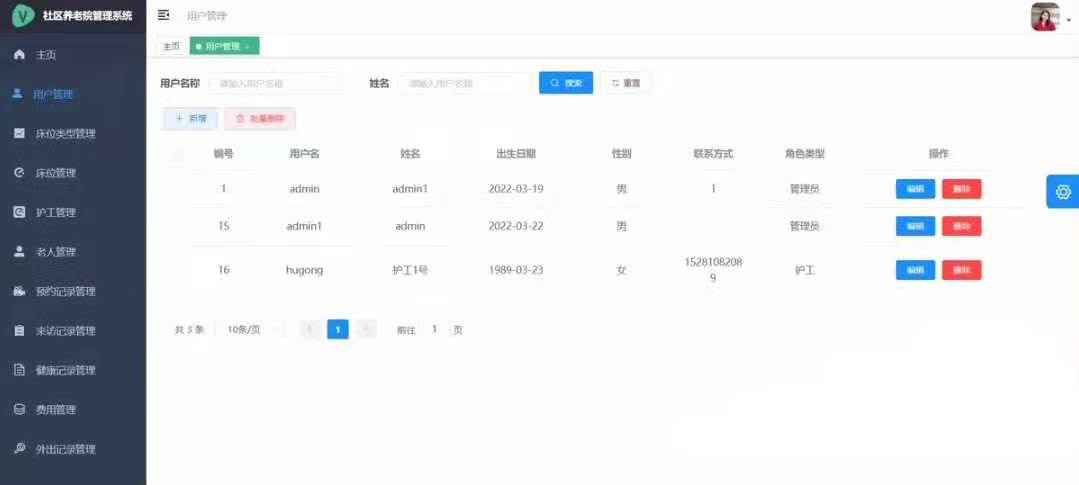Click the key icon beside 外出记录管理

point(18,449)
